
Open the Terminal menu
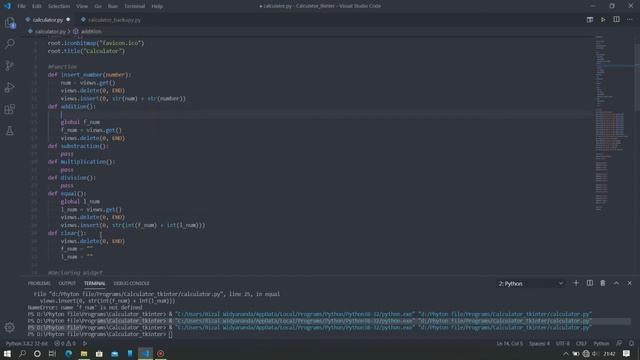point(134,6)
